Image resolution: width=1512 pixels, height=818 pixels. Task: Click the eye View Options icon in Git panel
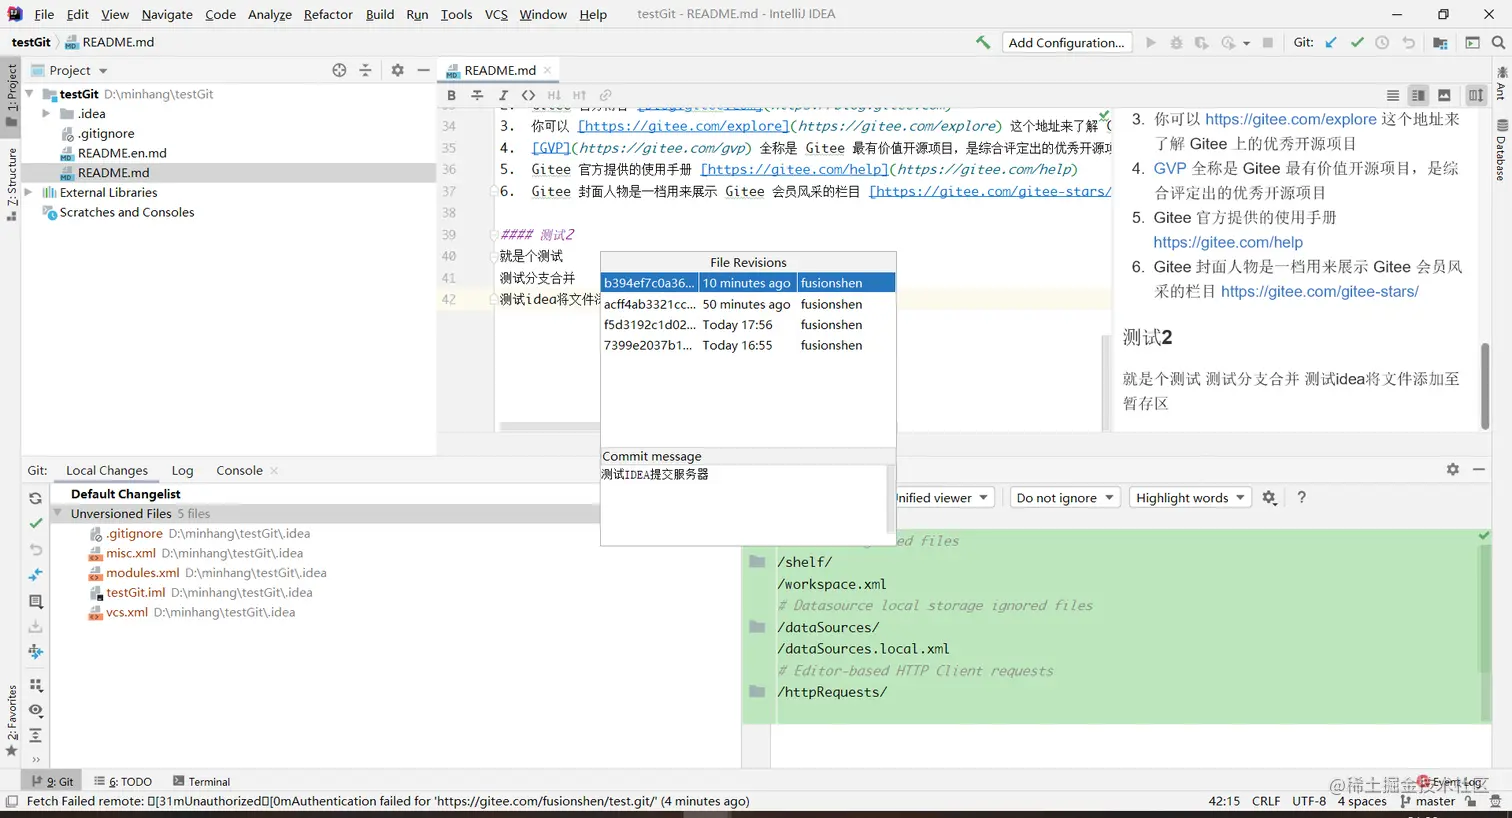point(35,710)
